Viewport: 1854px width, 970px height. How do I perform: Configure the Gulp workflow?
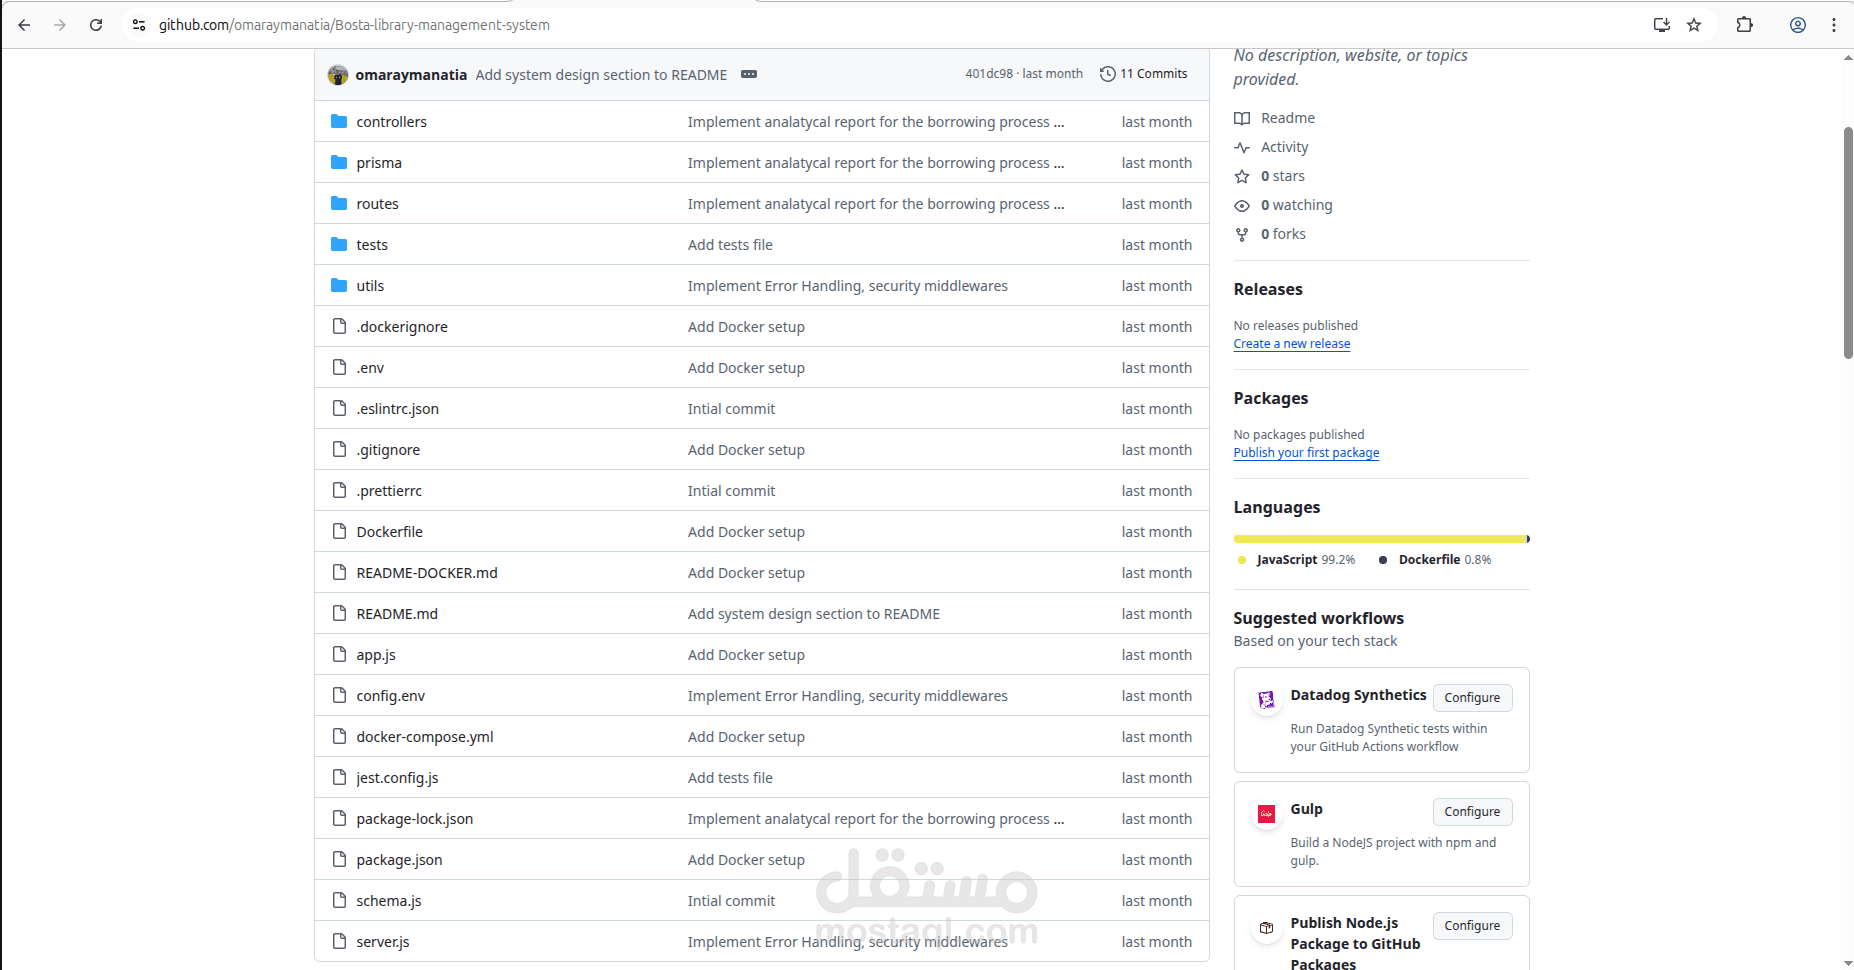click(1472, 812)
